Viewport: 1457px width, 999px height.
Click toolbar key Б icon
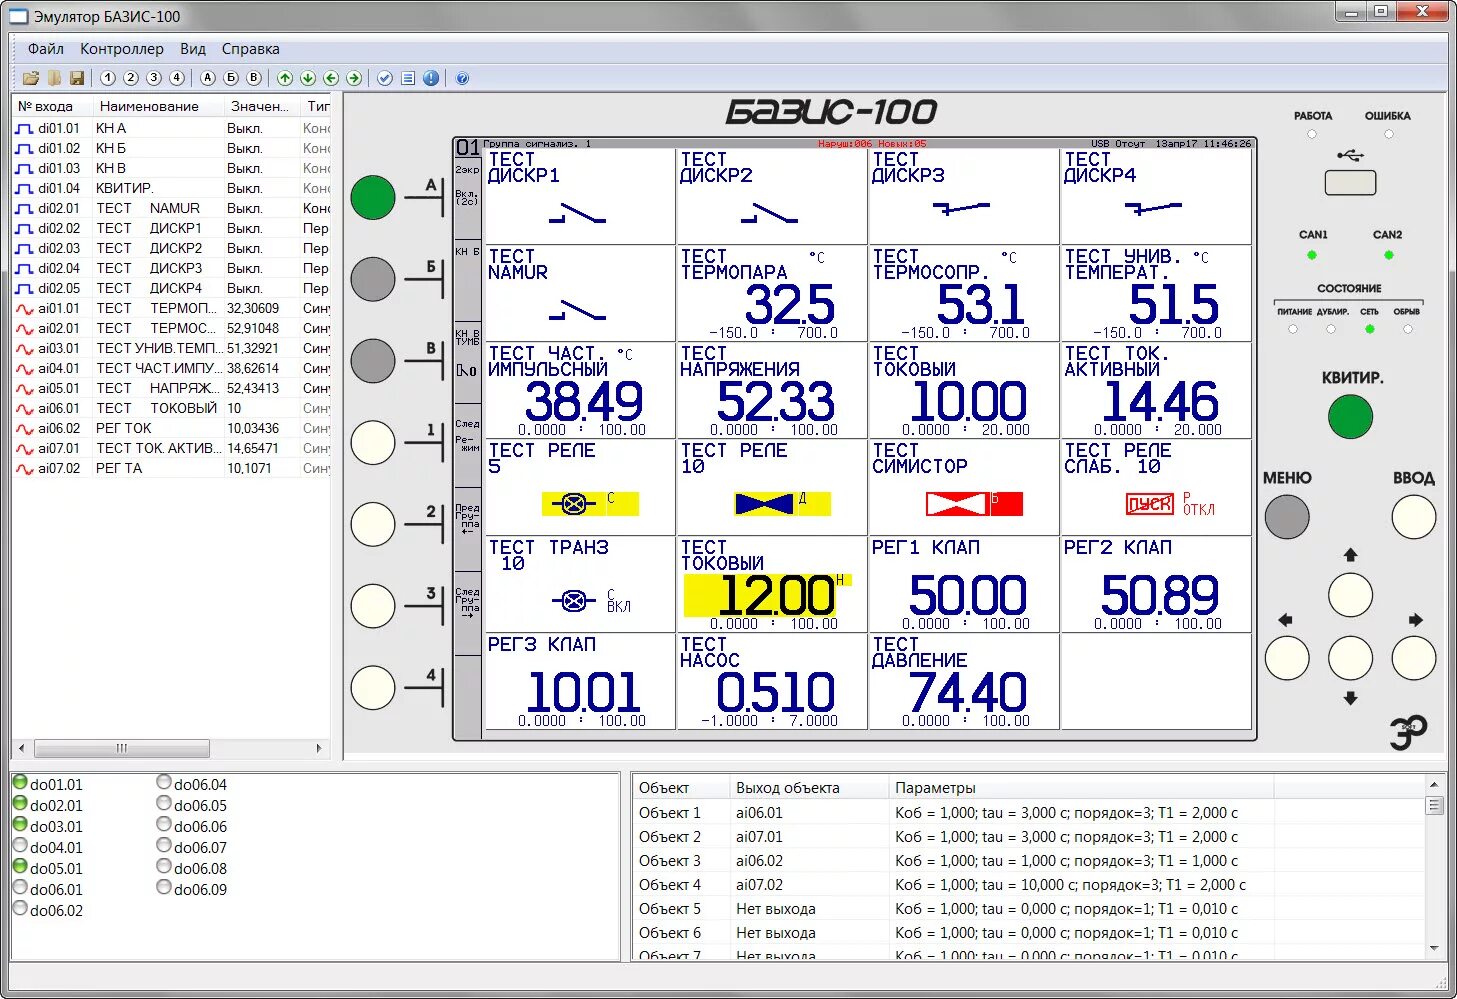pyautogui.click(x=231, y=78)
